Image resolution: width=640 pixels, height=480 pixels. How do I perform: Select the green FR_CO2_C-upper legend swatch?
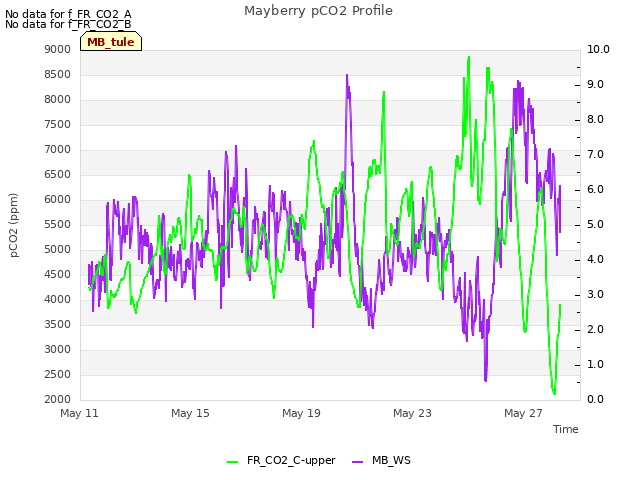coord(232,462)
